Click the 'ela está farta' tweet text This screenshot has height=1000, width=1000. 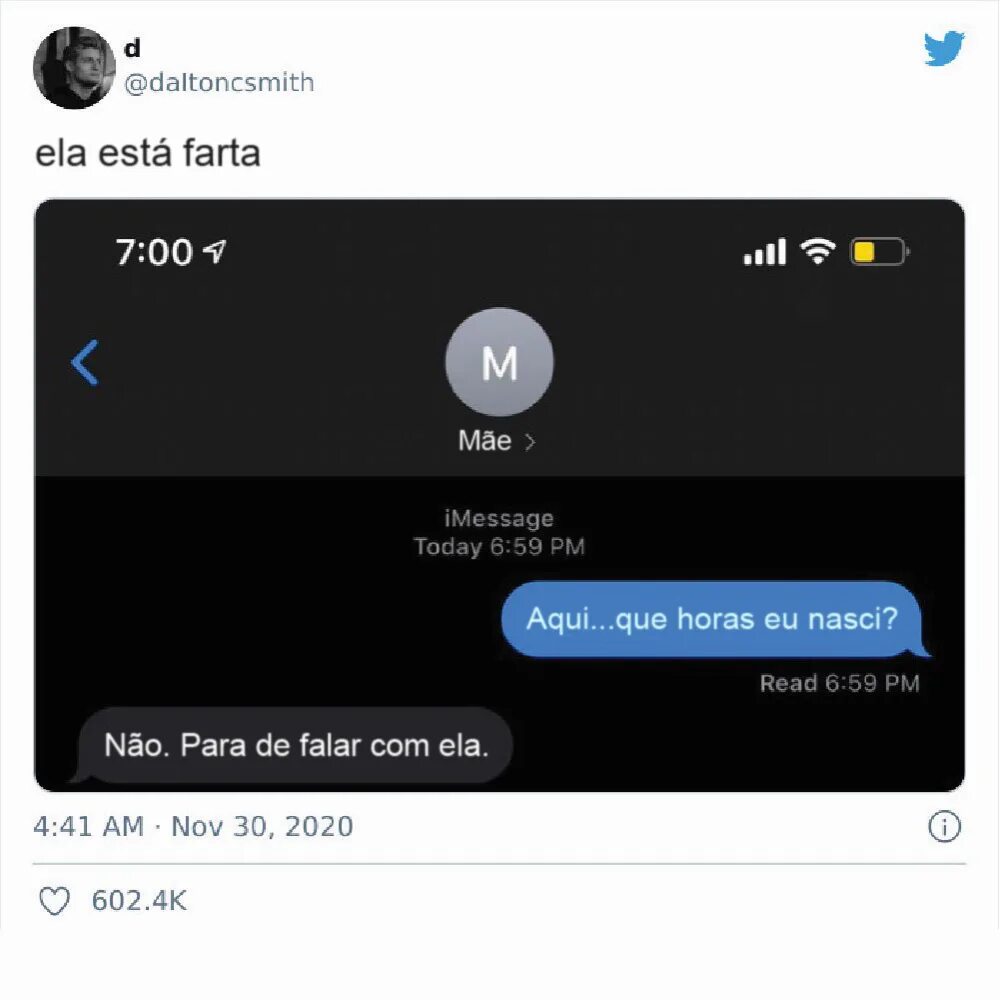(x=148, y=153)
